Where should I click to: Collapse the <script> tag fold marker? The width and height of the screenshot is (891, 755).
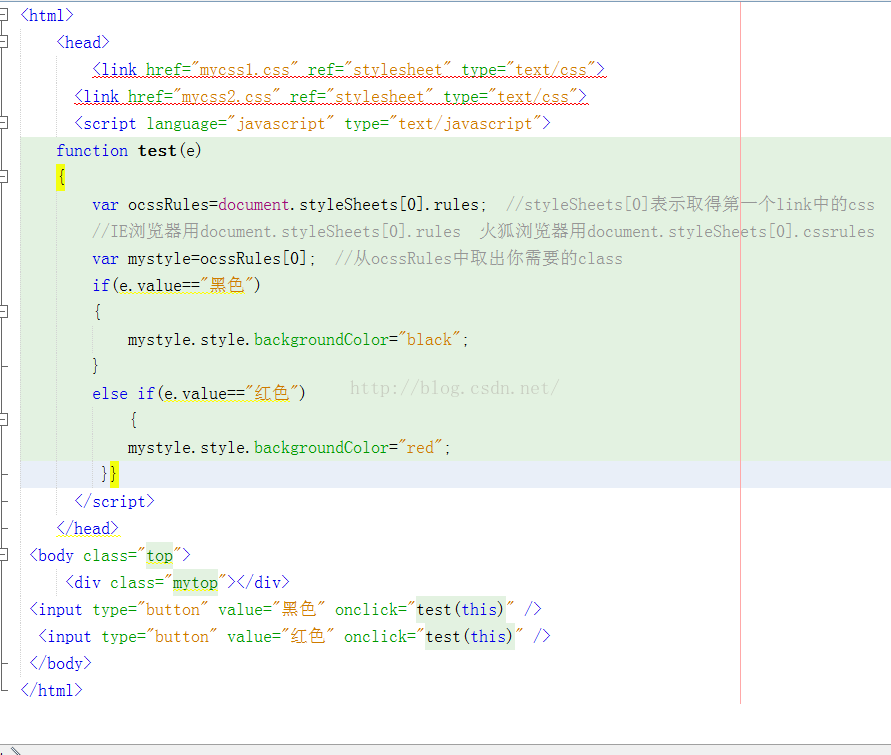(x=3, y=122)
